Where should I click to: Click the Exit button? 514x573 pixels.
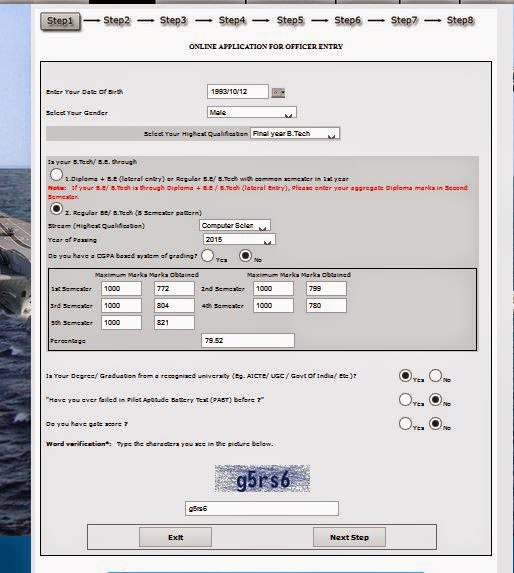click(175, 537)
